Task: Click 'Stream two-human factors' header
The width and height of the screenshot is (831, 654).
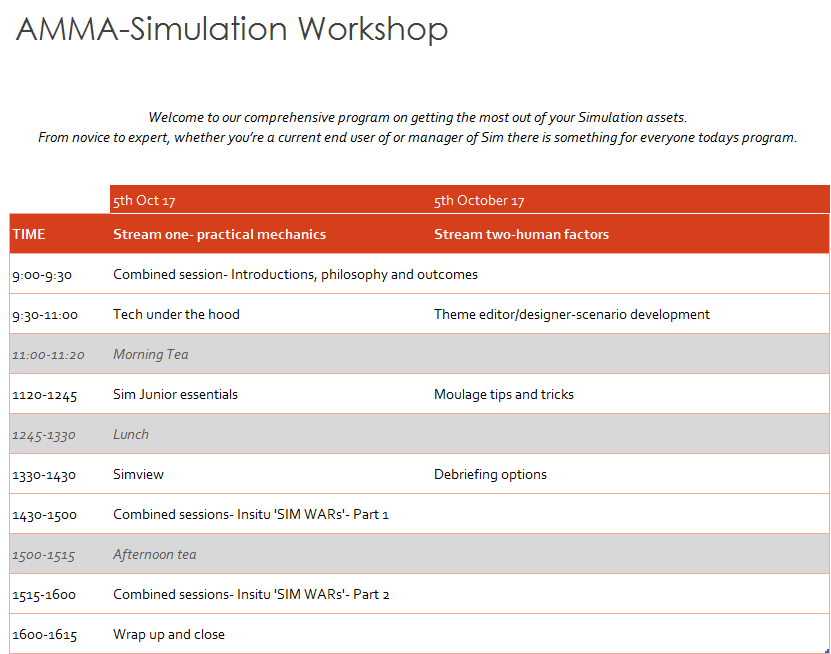Action: click(x=521, y=234)
